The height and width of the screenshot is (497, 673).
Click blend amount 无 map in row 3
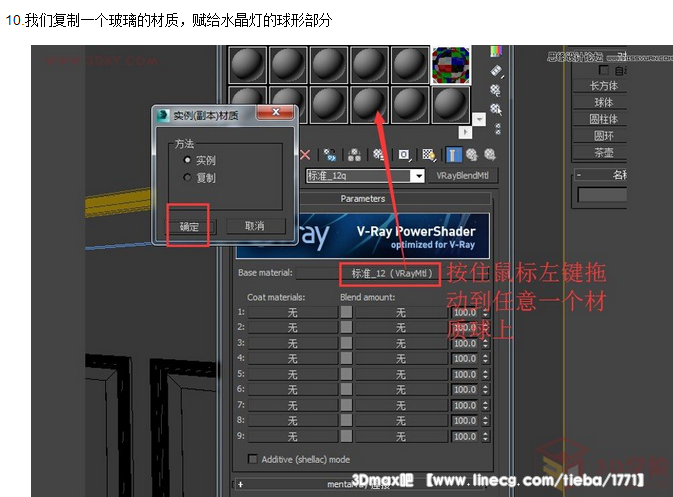[401, 343]
